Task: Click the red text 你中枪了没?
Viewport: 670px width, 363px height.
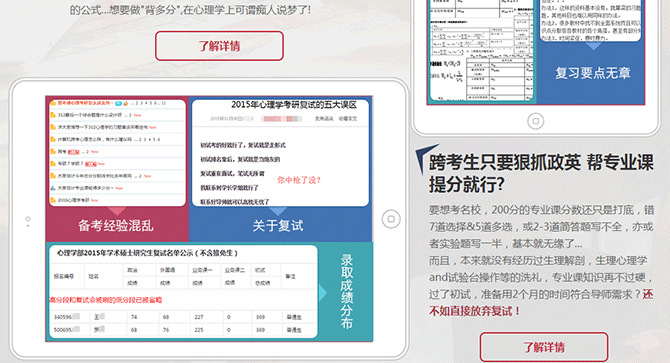Action: coord(299,180)
